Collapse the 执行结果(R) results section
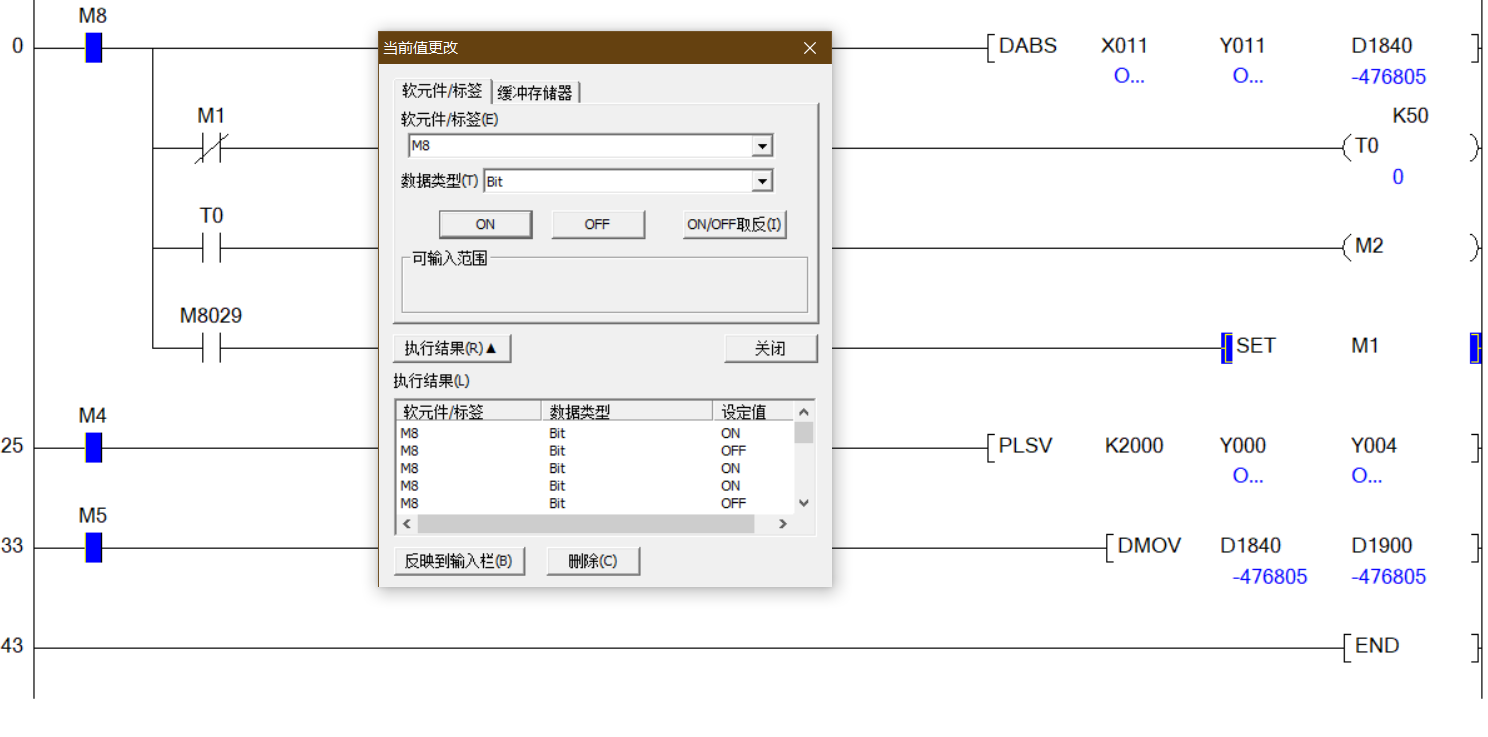The image size is (1488, 737). (x=452, y=348)
